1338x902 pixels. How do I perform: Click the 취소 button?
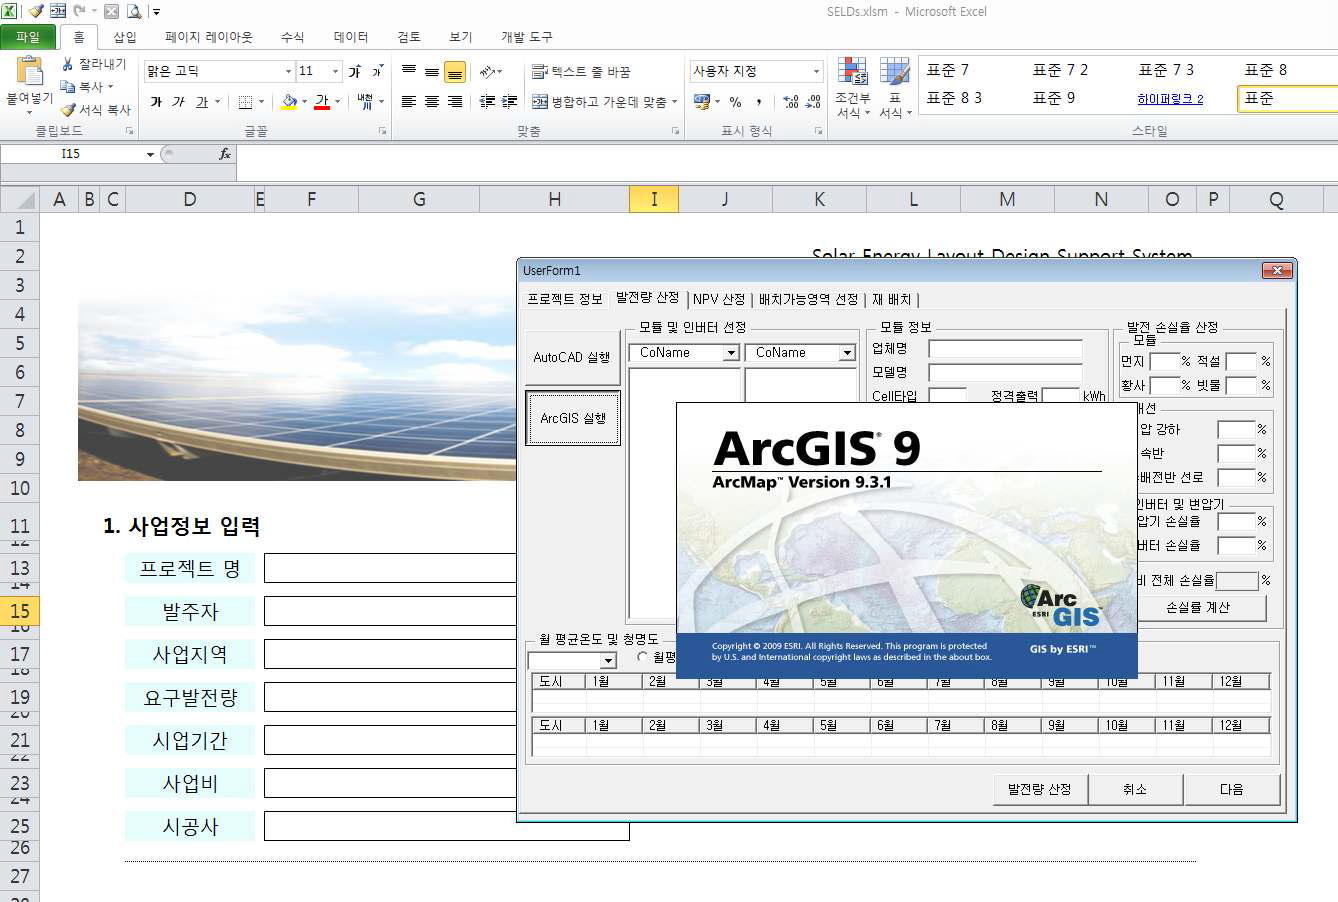(x=1135, y=789)
